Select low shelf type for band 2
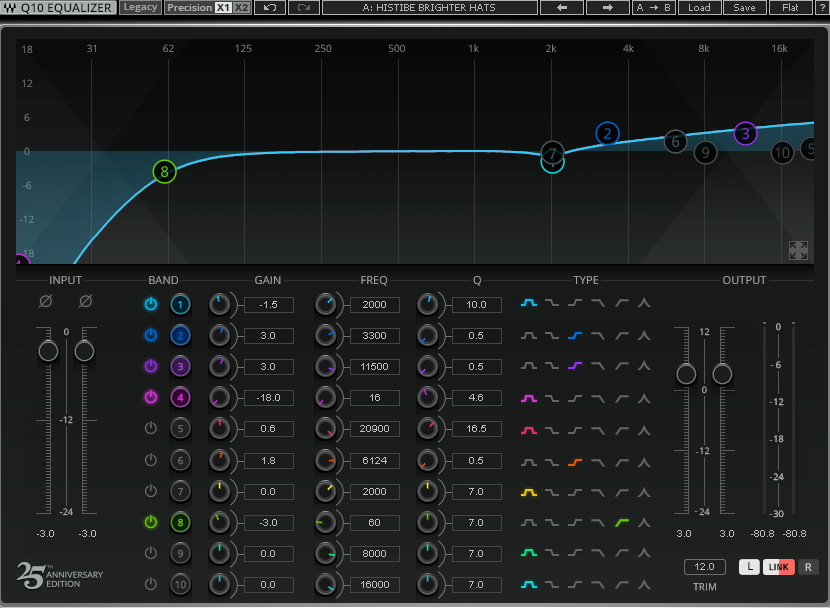 click(x=552, y=335)
